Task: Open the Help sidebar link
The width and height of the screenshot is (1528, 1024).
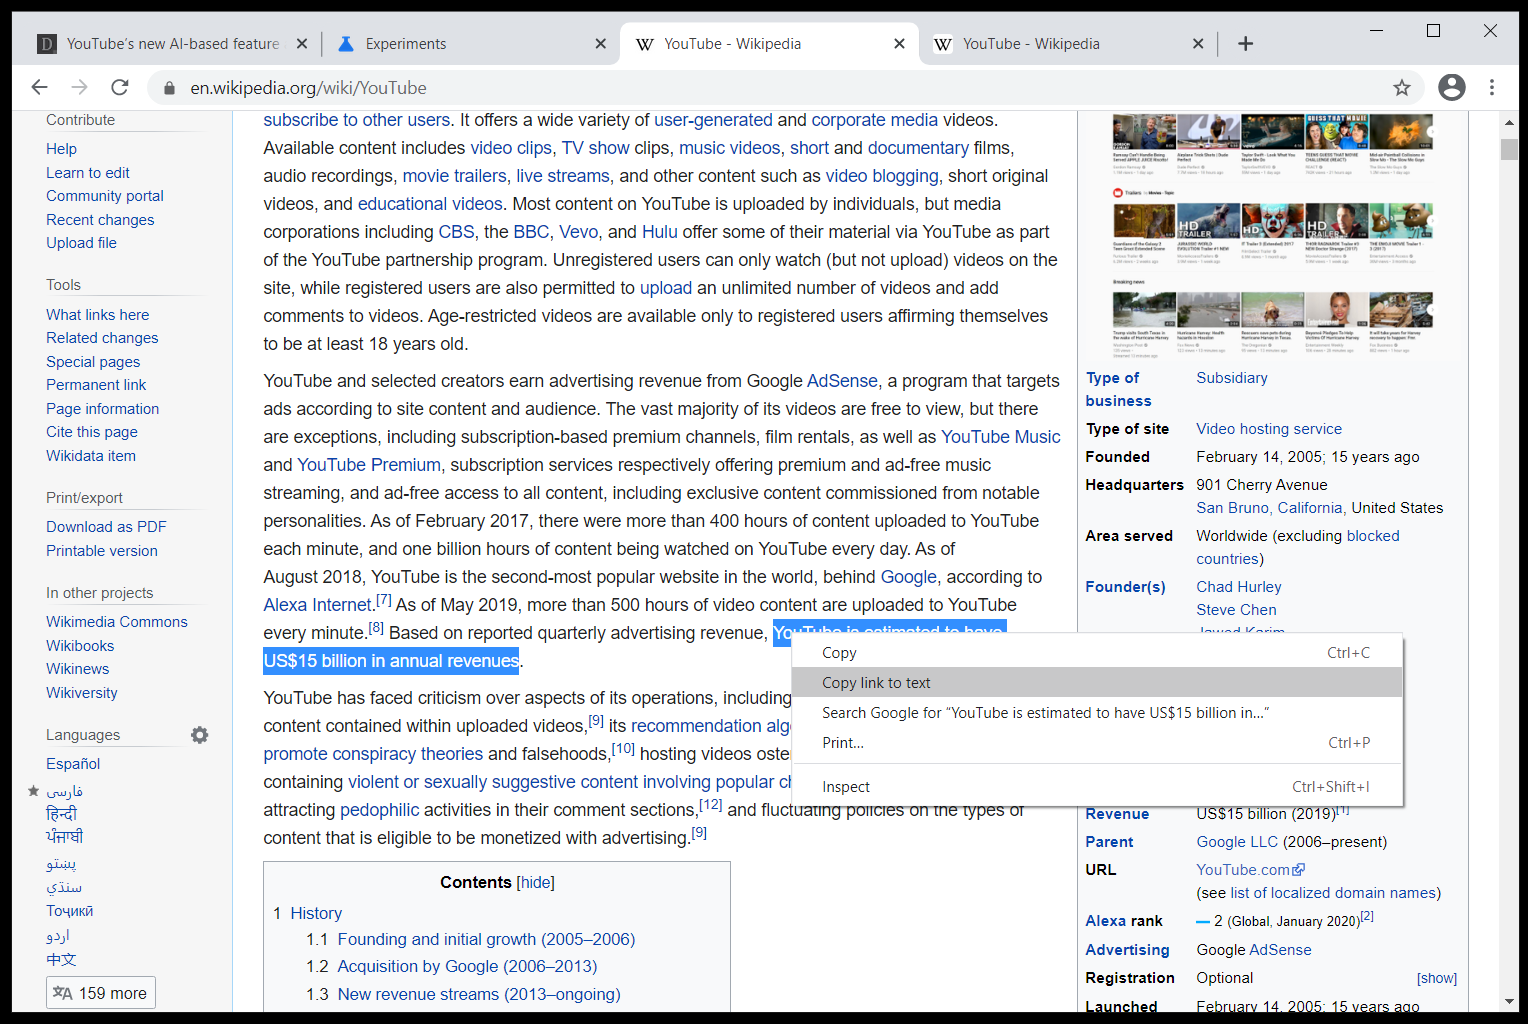Action: pos(61,149)
